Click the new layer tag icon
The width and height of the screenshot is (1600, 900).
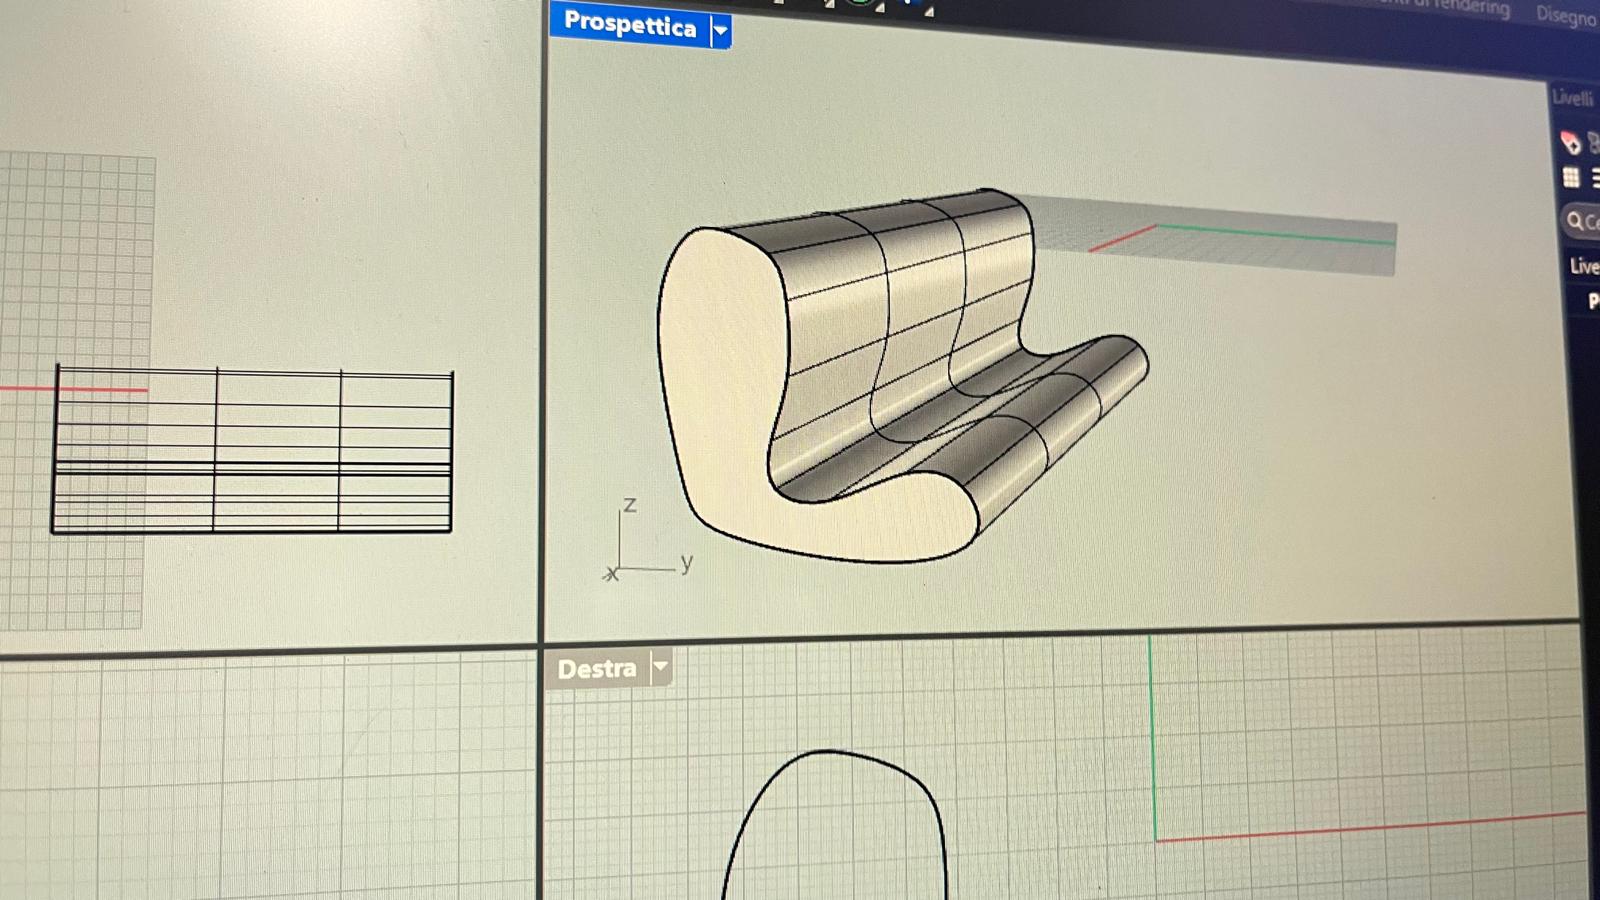[1570, 143]
